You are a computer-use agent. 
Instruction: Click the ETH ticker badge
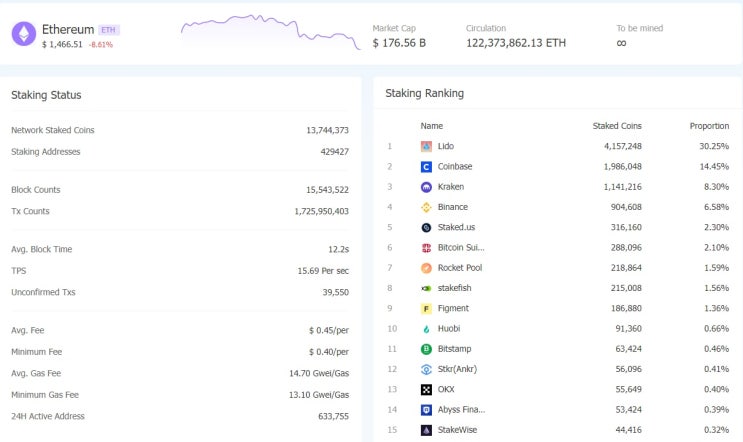pos(109,30)
